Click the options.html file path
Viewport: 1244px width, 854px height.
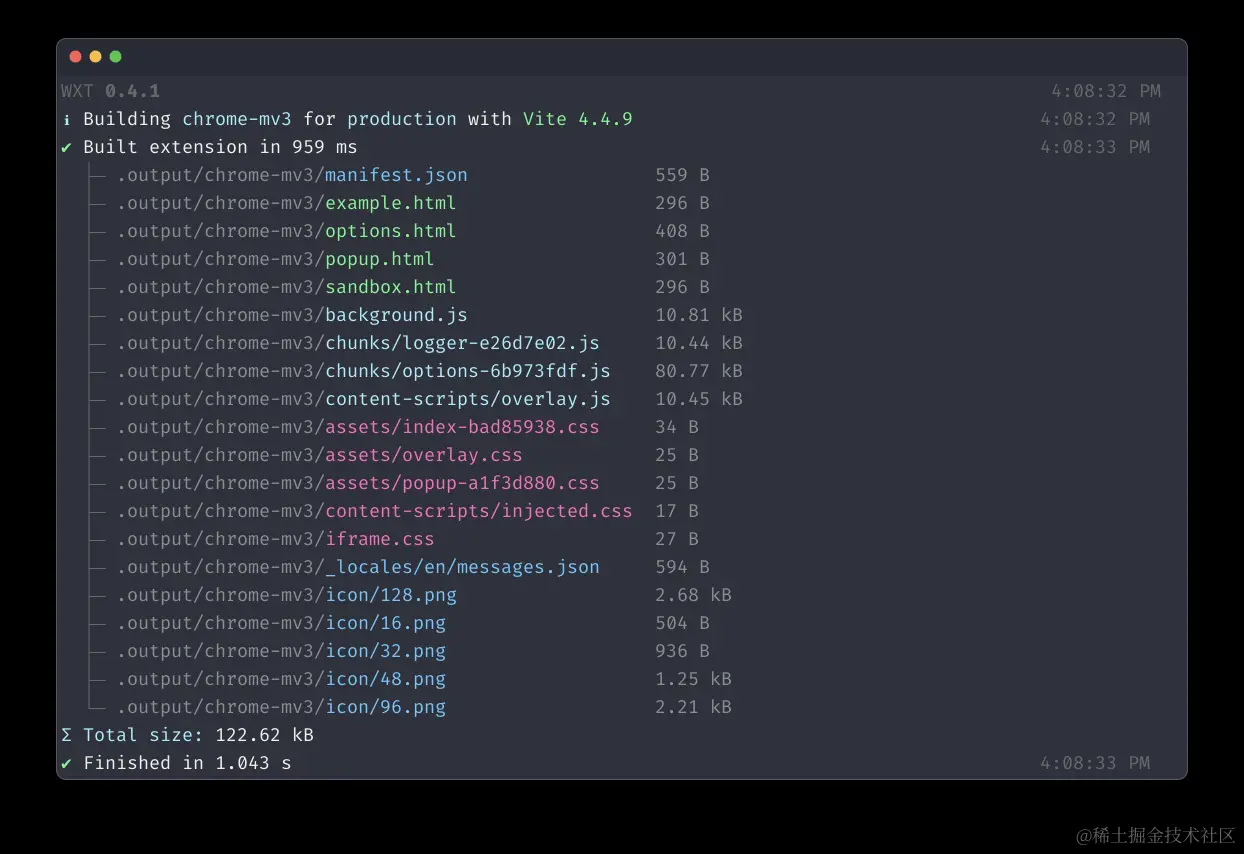286,231
